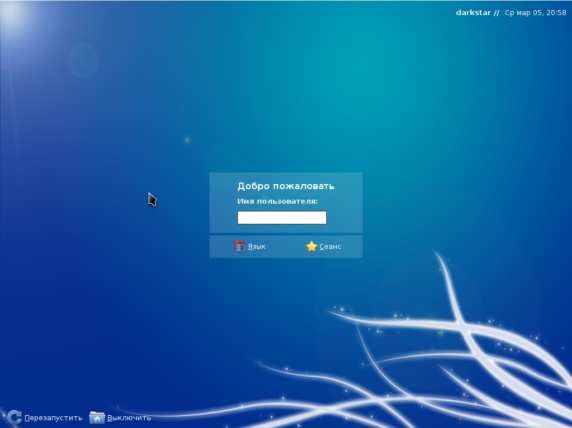Click the home folder icon beside Выключить
The height and width of the screenshot is (428, 572).
(x=97, y=417)
